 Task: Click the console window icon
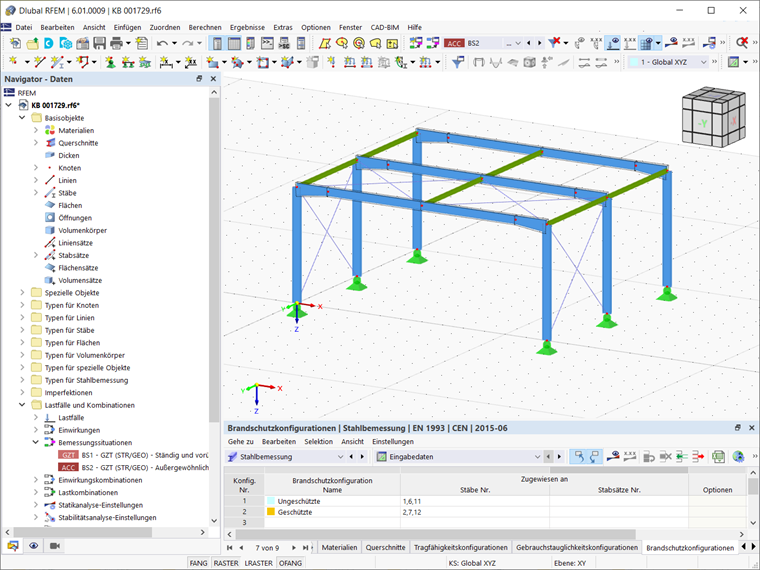(x=267, y=43)
